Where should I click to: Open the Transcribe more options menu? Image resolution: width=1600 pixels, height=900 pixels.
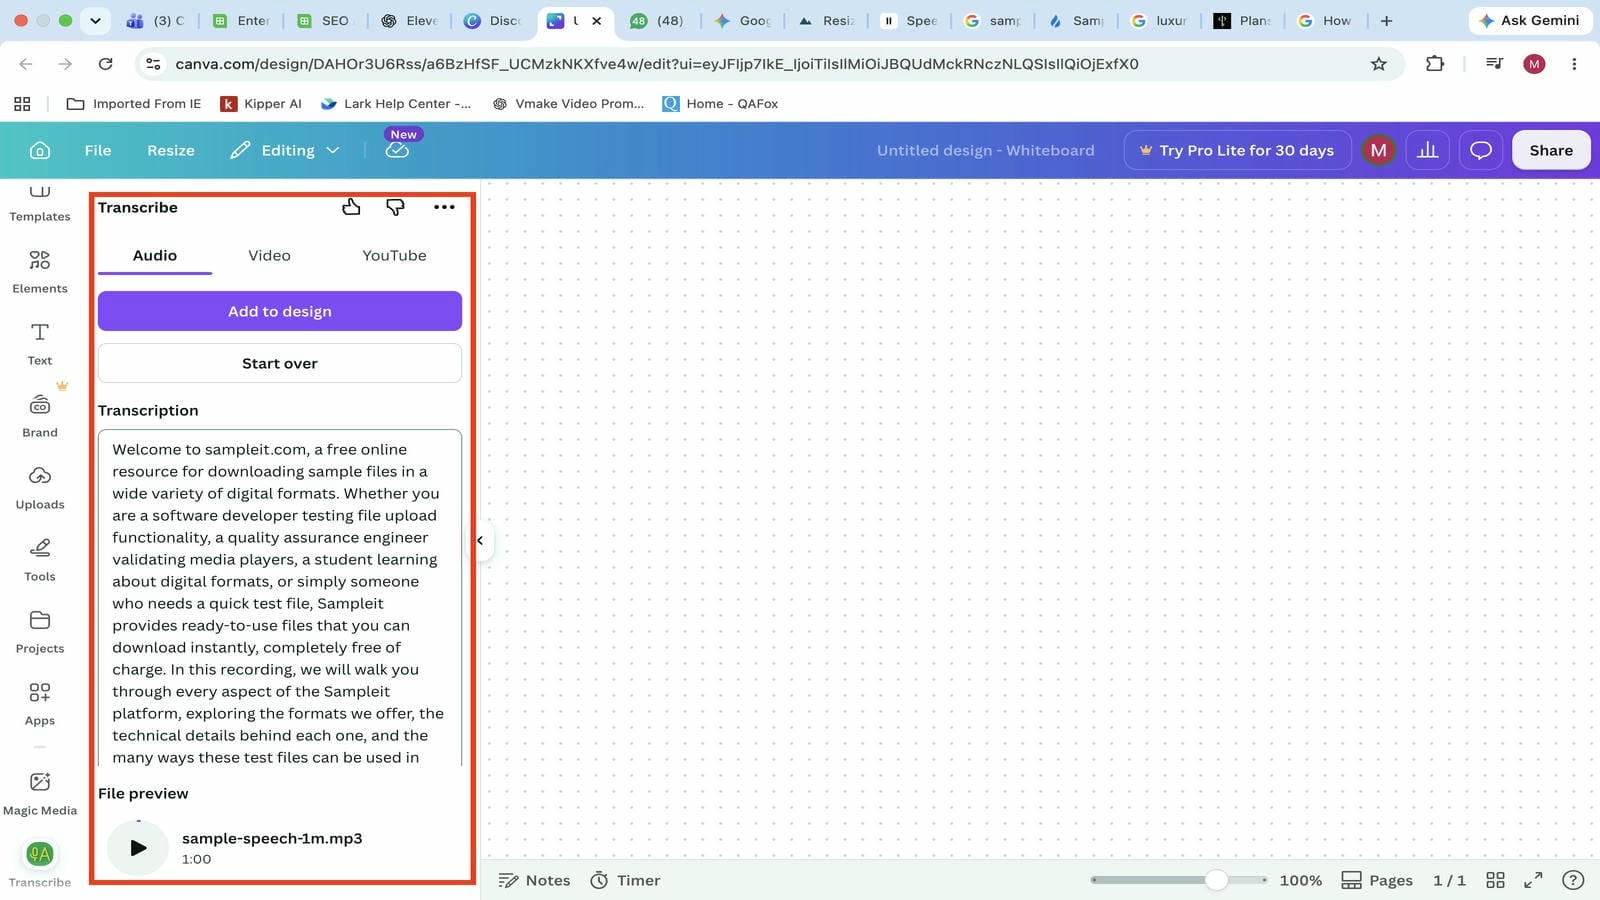coord(444,207)
